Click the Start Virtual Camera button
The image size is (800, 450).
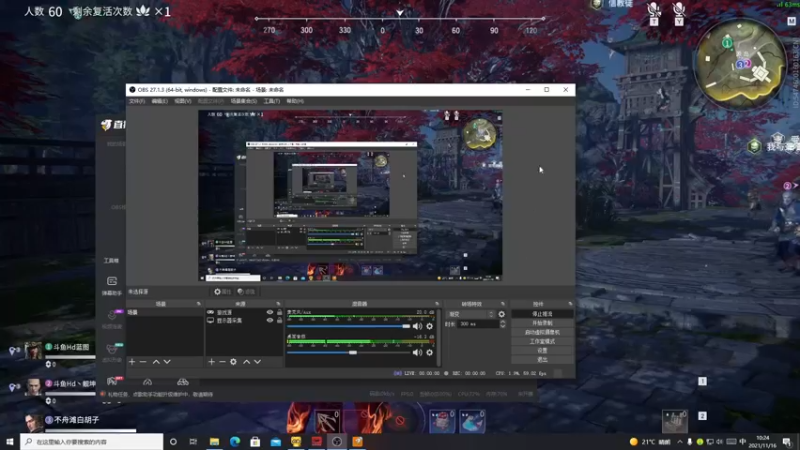pos(542,332)
